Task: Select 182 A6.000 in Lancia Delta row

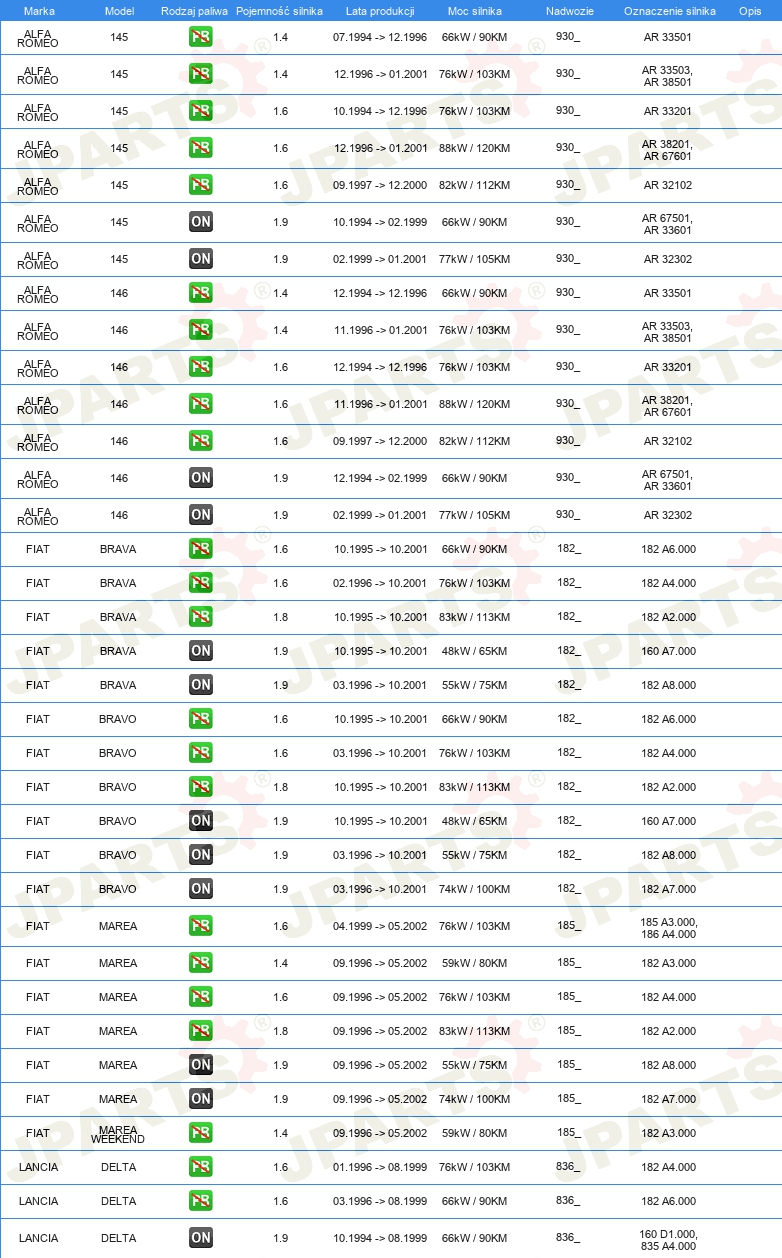Action: (669, 1201)
